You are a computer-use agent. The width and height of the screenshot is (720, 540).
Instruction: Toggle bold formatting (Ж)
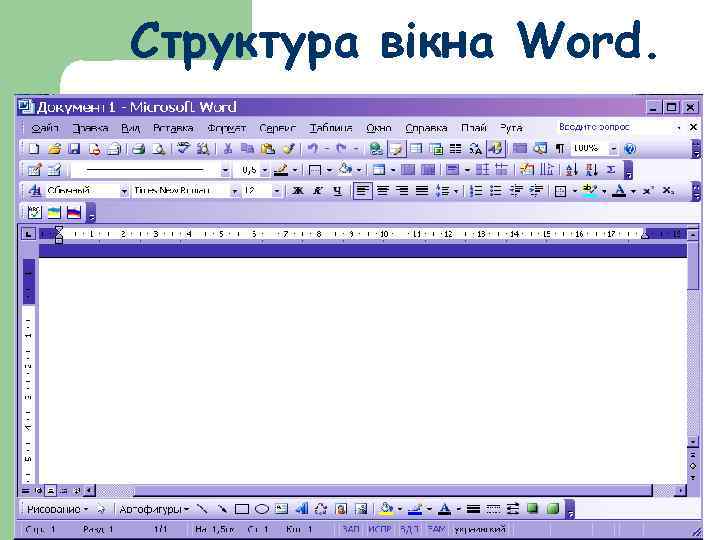pyautogui.click(x=298, y=191)
